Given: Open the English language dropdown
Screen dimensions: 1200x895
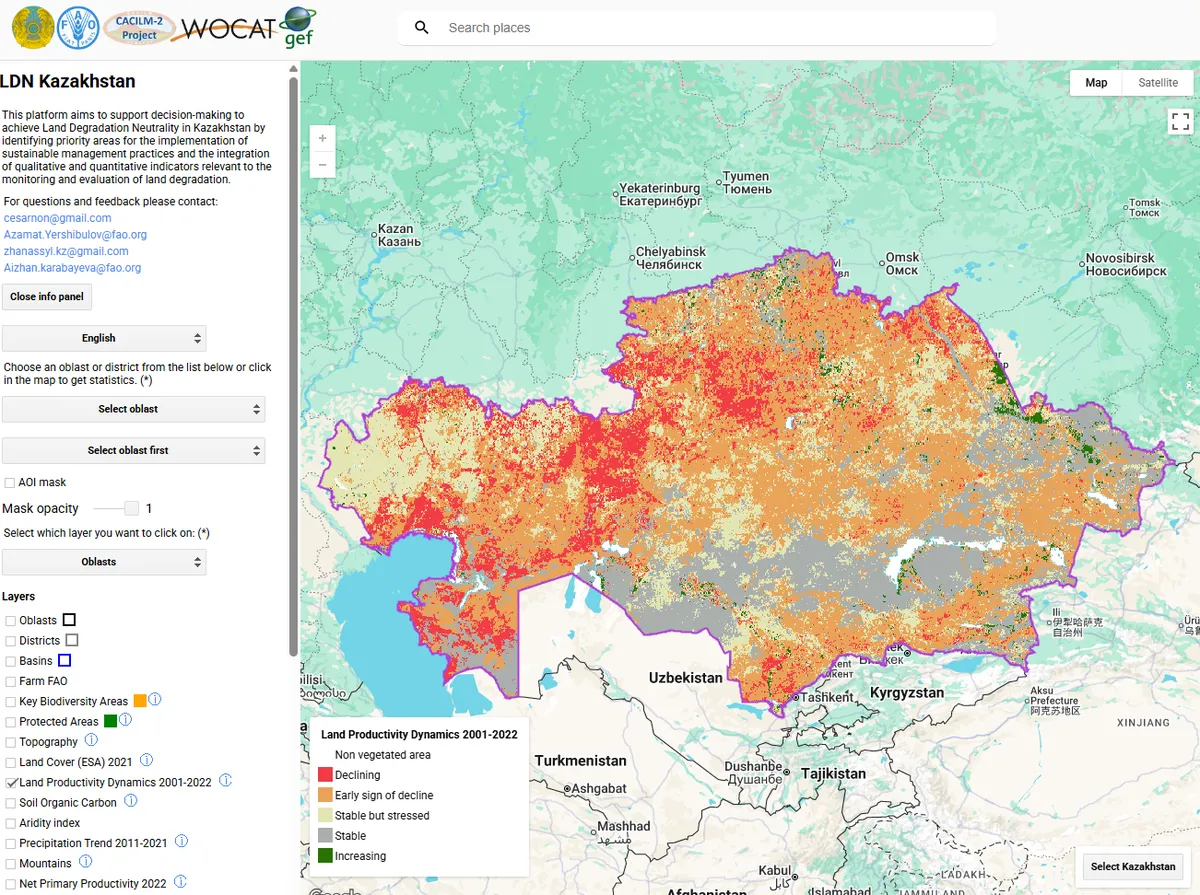Looking at the screenshot, I should pyautogui.click(x=104, y=338).
